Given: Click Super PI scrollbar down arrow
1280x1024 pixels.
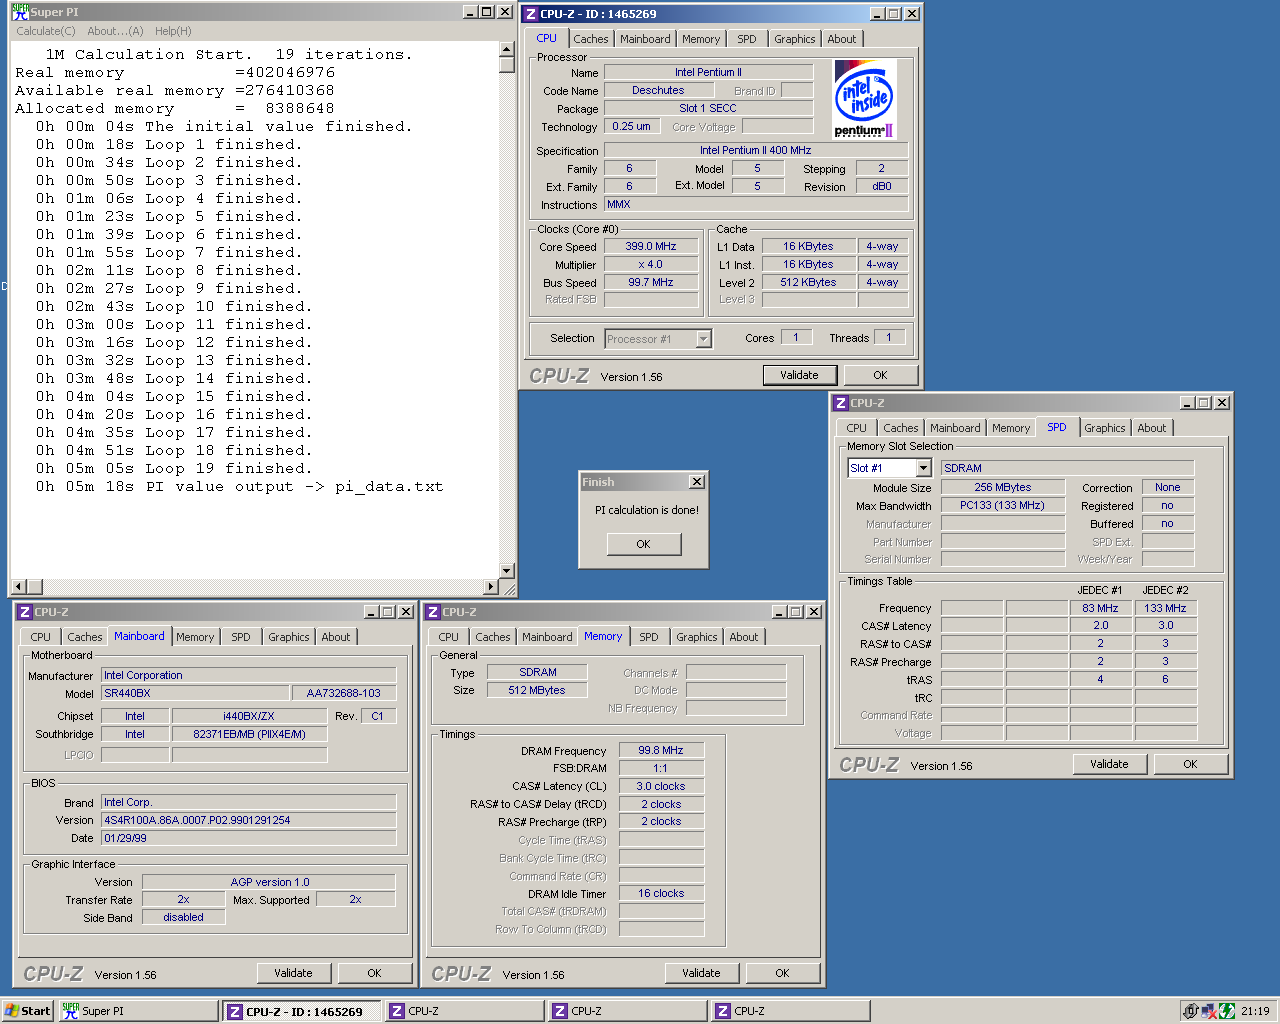Looking at the screenshot, I should [507, 570].
